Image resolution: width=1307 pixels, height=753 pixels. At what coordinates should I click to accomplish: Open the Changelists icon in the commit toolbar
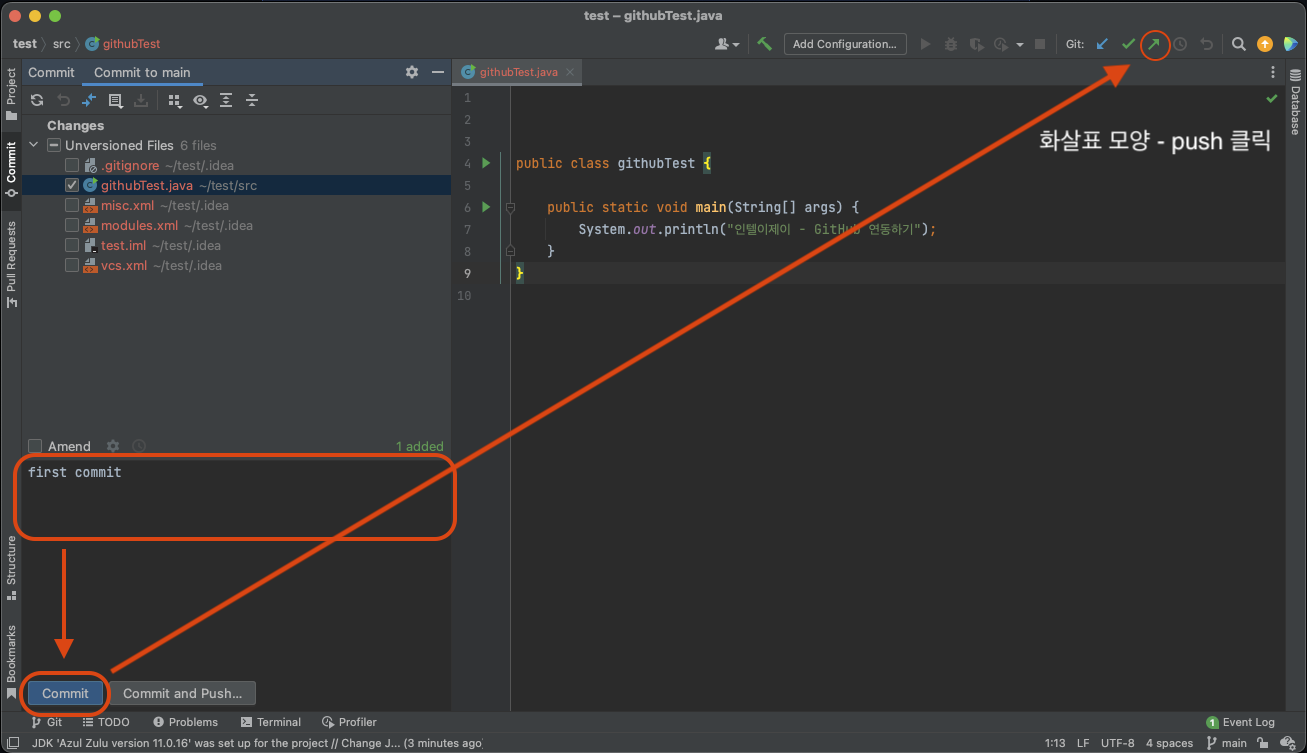tap(115, 100)
